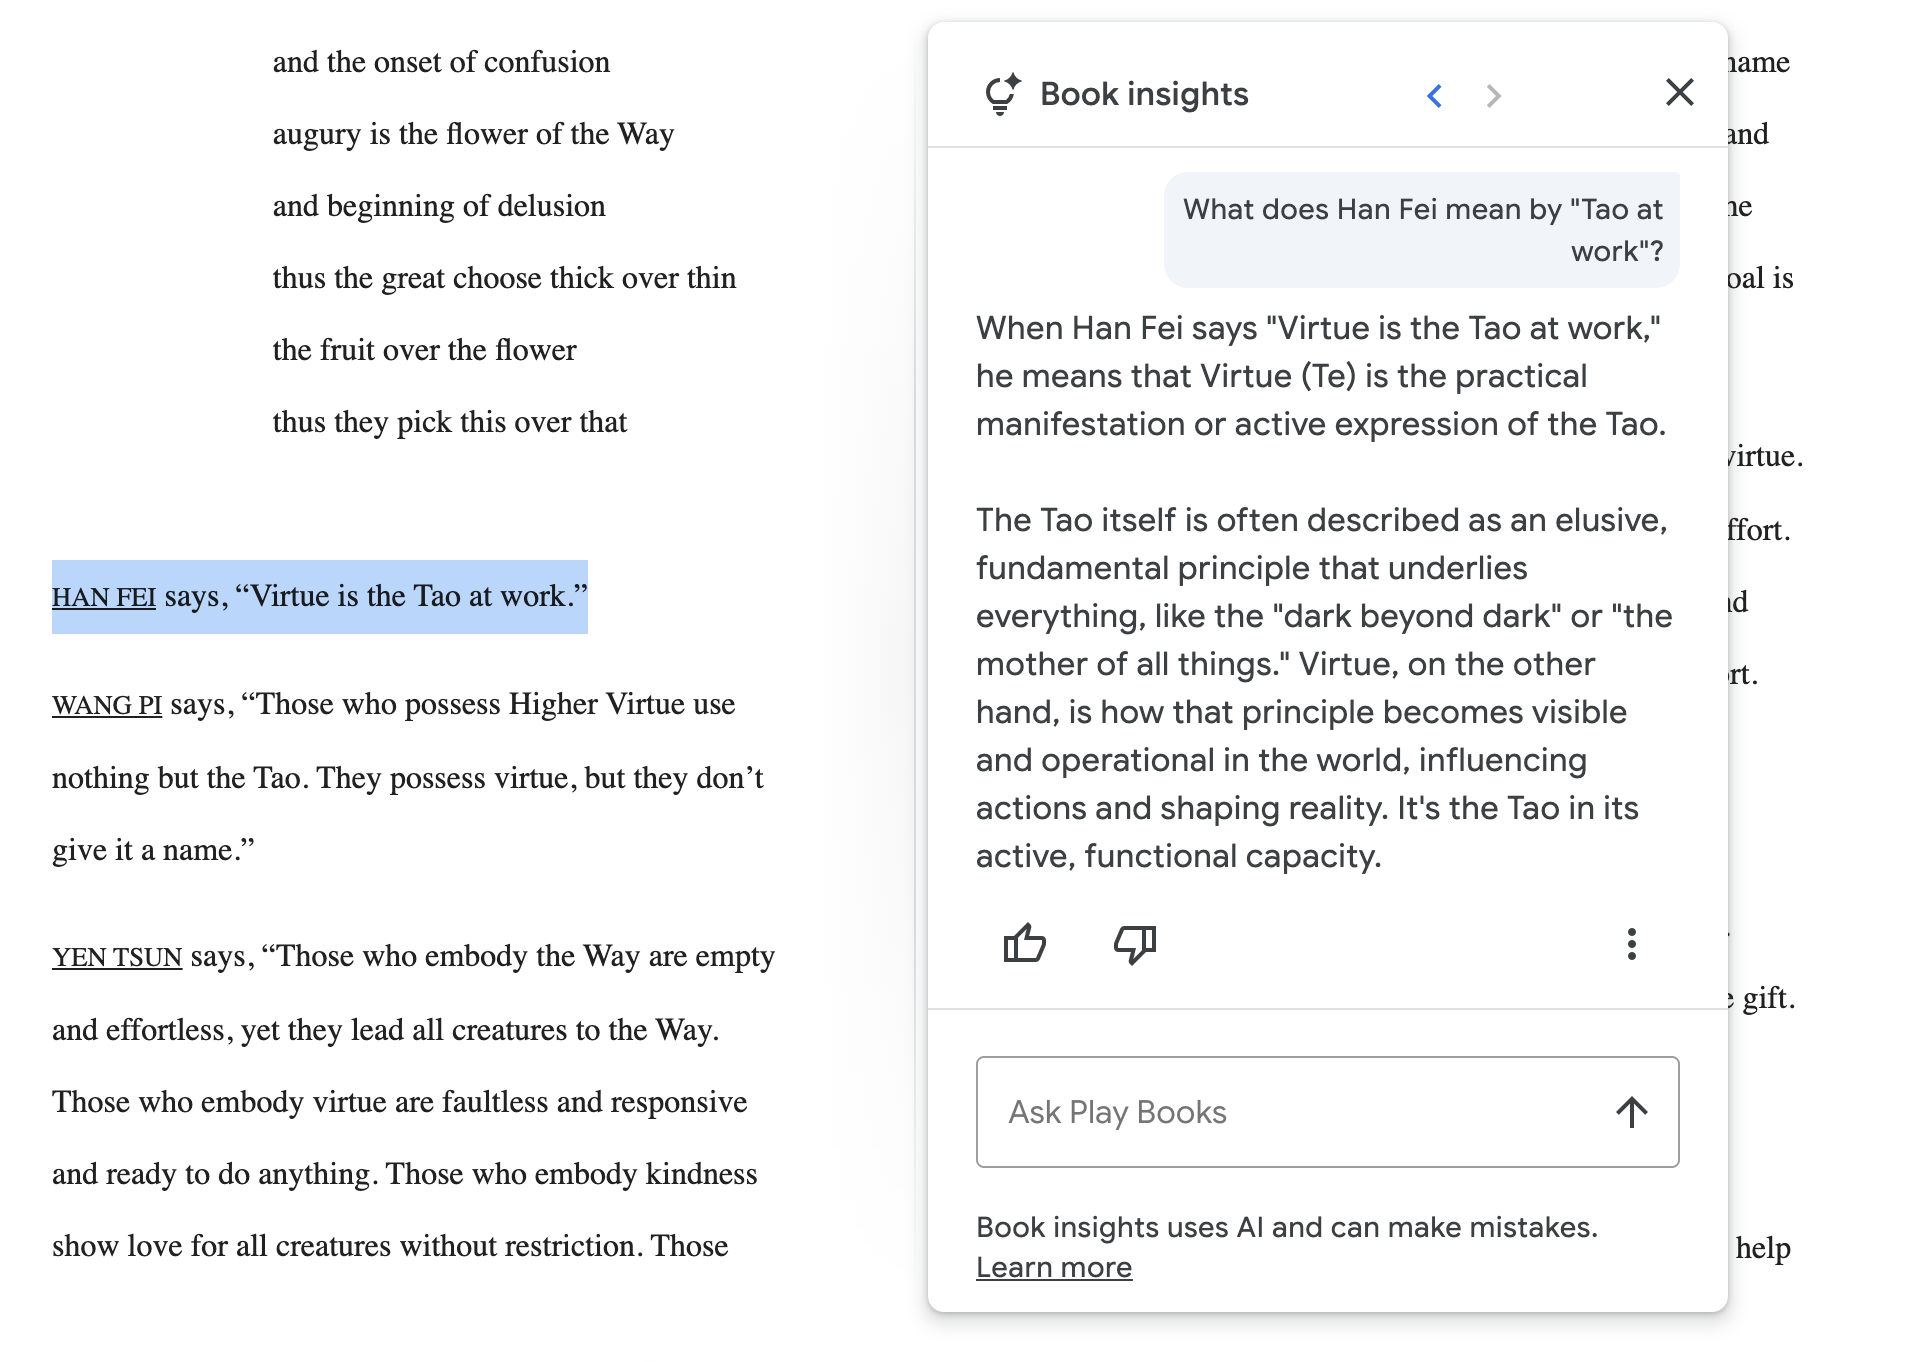Go to previous insight with left chevron

click(x=1434, y=95)
